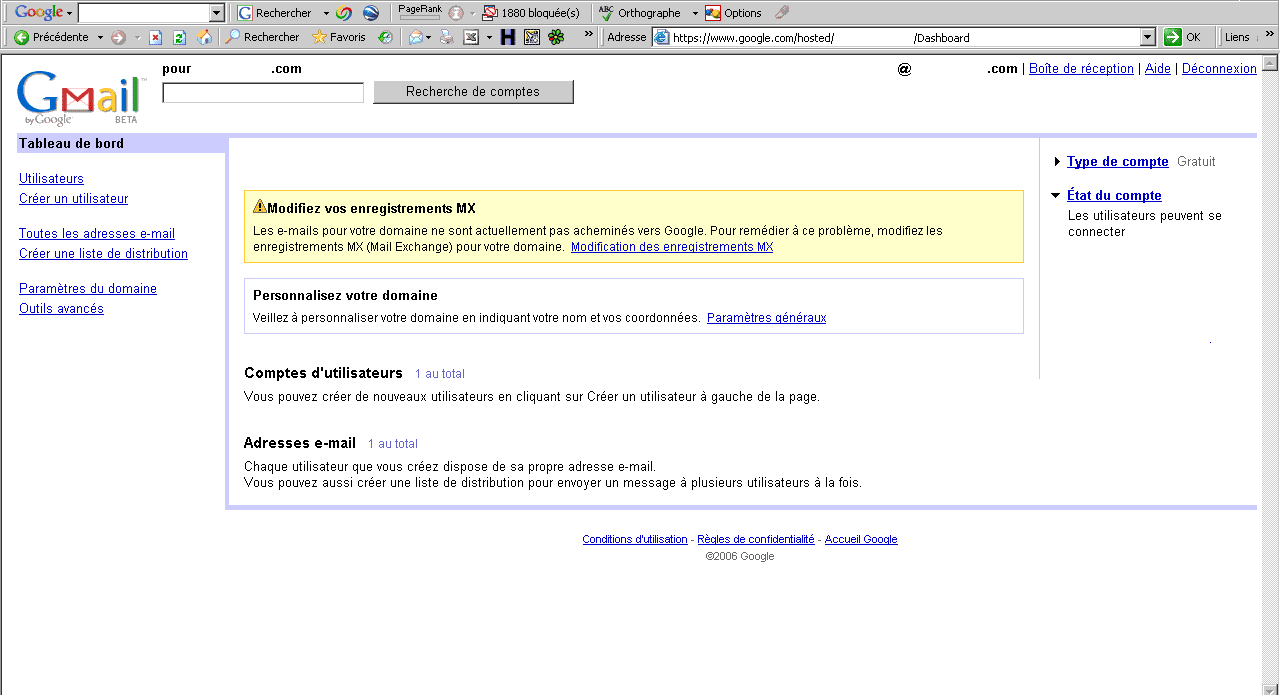Open the Edit icon dropdown arrow
1280x695 pixels.
489,37
